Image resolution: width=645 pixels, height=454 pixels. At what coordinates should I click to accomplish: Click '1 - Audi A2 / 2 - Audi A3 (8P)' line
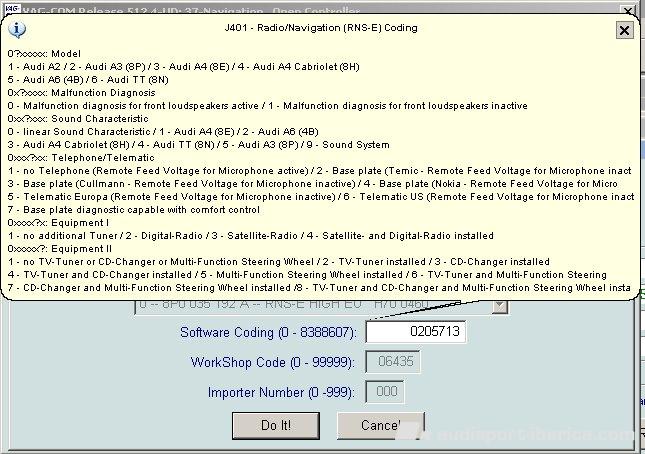tap(183, 67)
